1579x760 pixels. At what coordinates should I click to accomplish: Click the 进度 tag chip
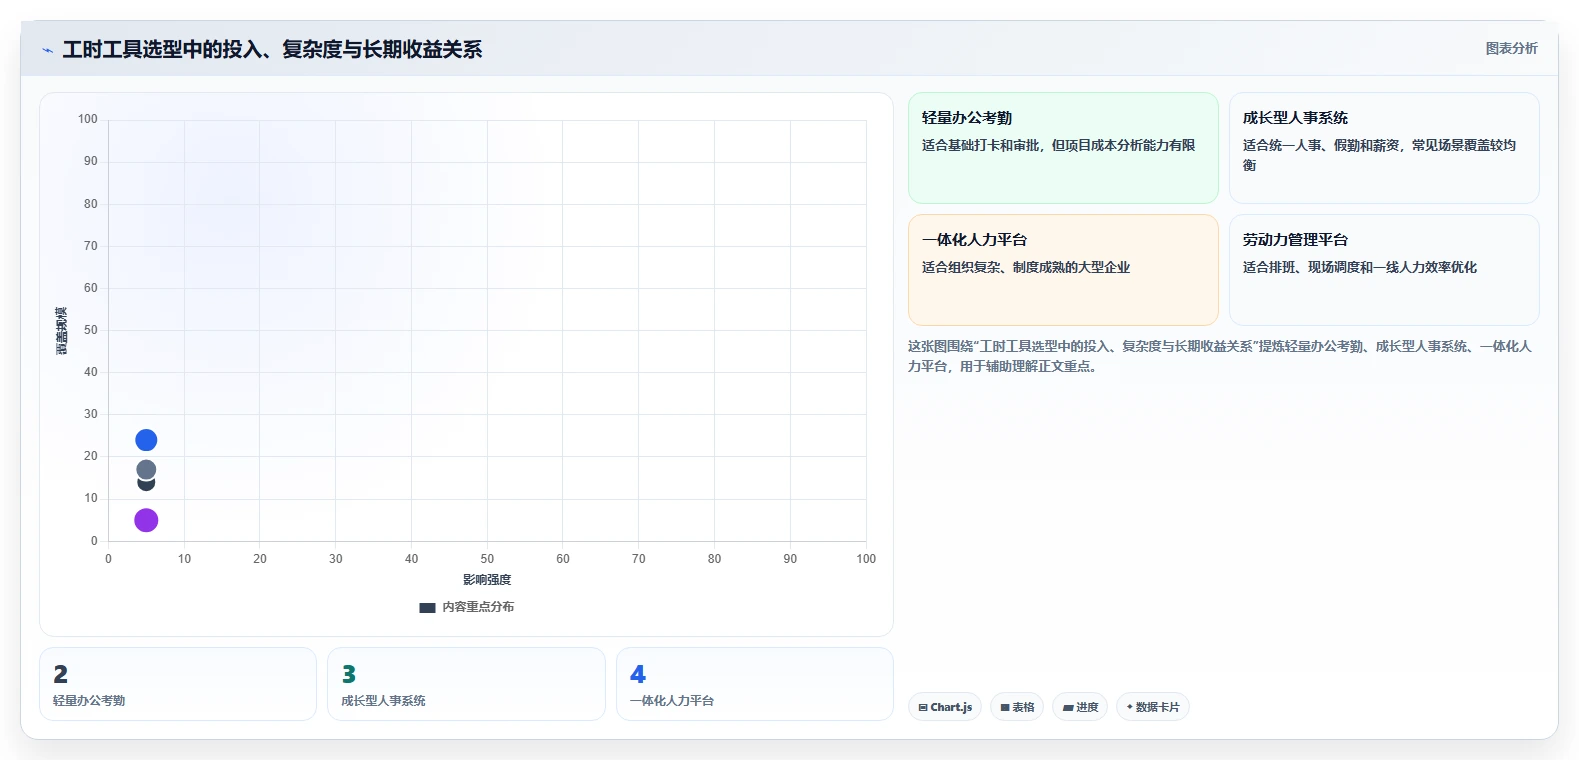1080,707
